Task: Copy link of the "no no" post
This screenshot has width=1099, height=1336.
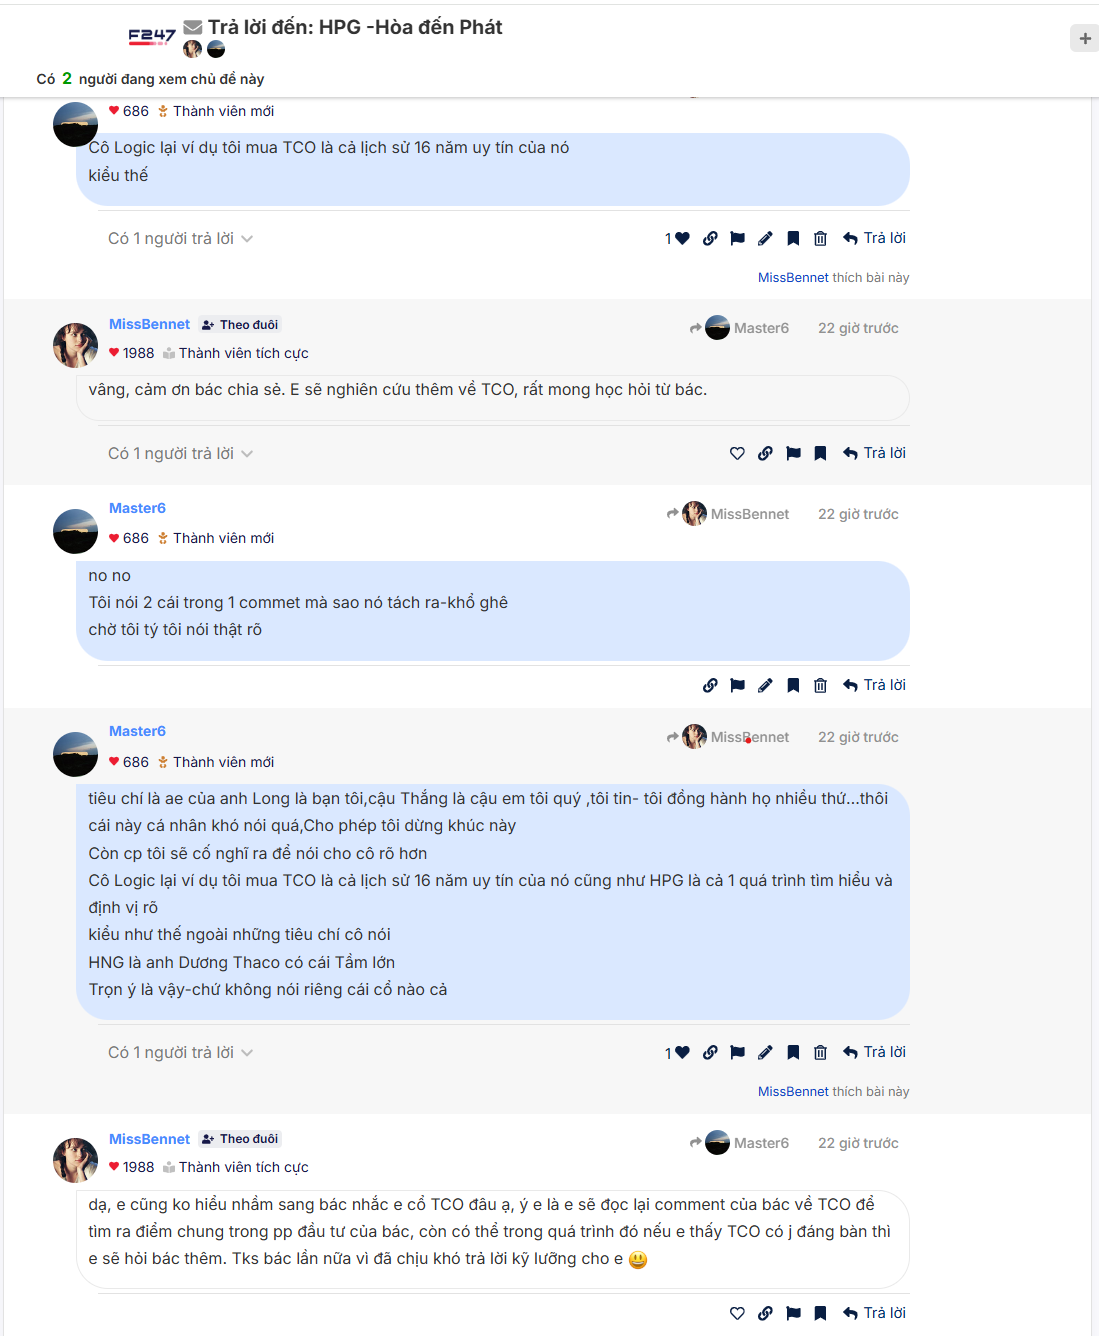Action: coord(710,685)
